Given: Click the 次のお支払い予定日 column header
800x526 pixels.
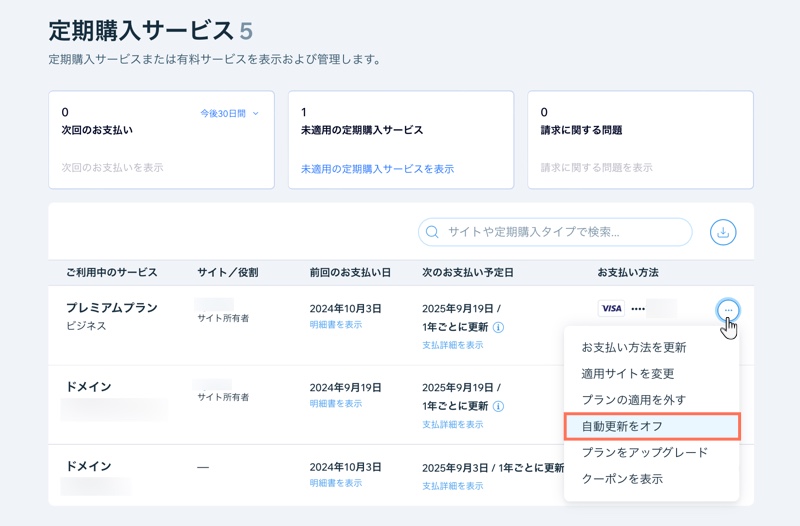Looking at the screenshot, I should [x=467, y=272].
